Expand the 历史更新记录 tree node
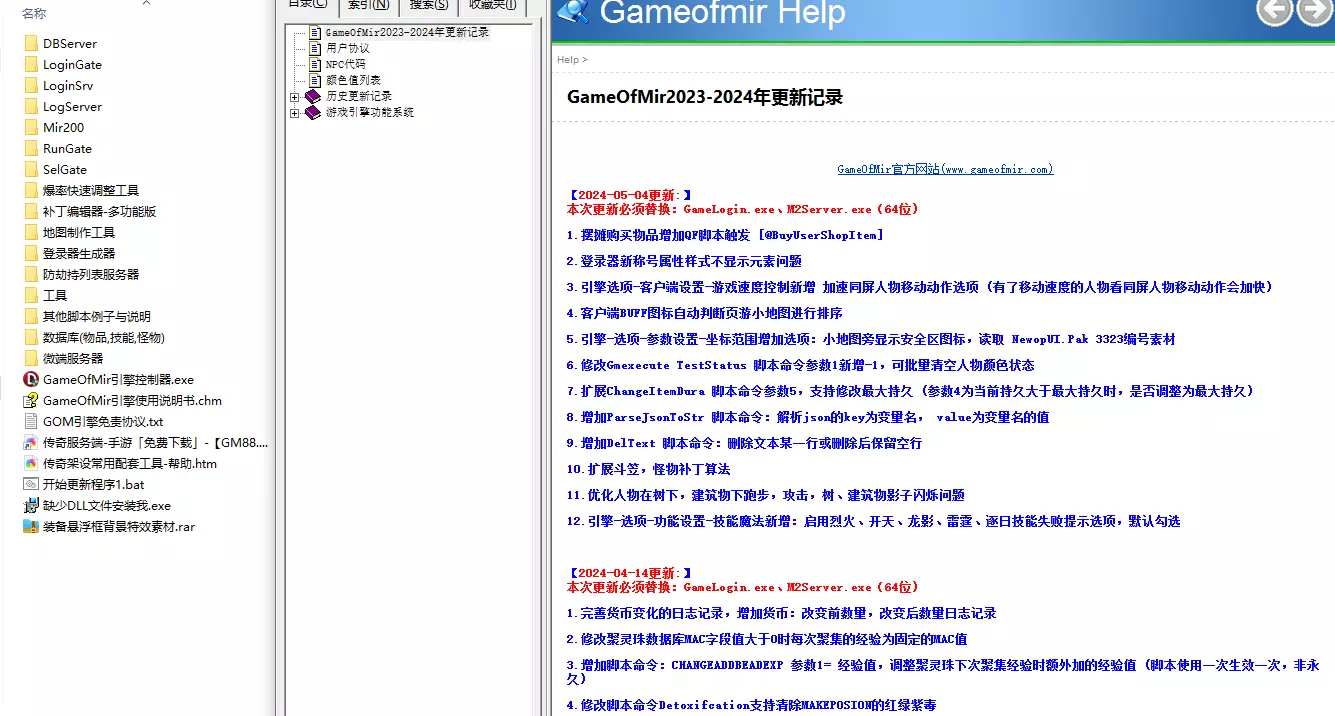This screenshot has width=1335, height=716. 295,97
